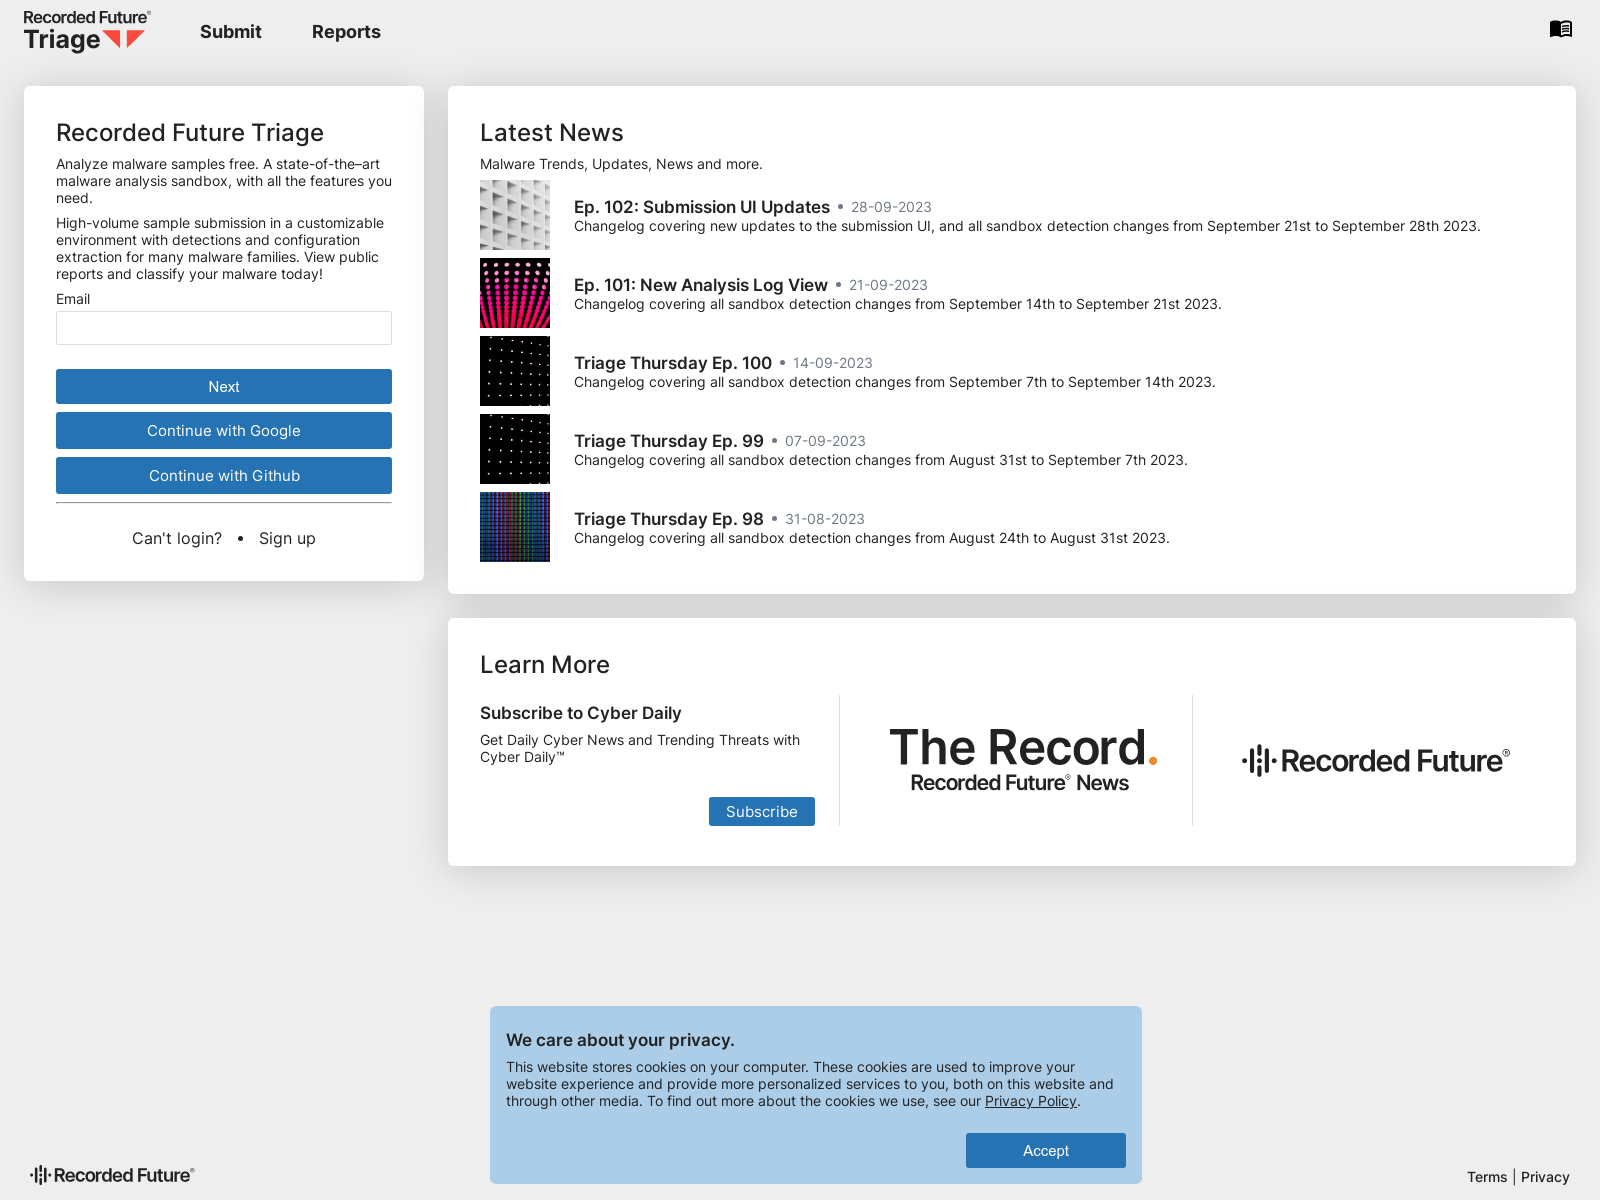Screen dimensions: 1600x1200
Task: Click the Subscribe to Cyber Daily heading
Action: (581, 713)
